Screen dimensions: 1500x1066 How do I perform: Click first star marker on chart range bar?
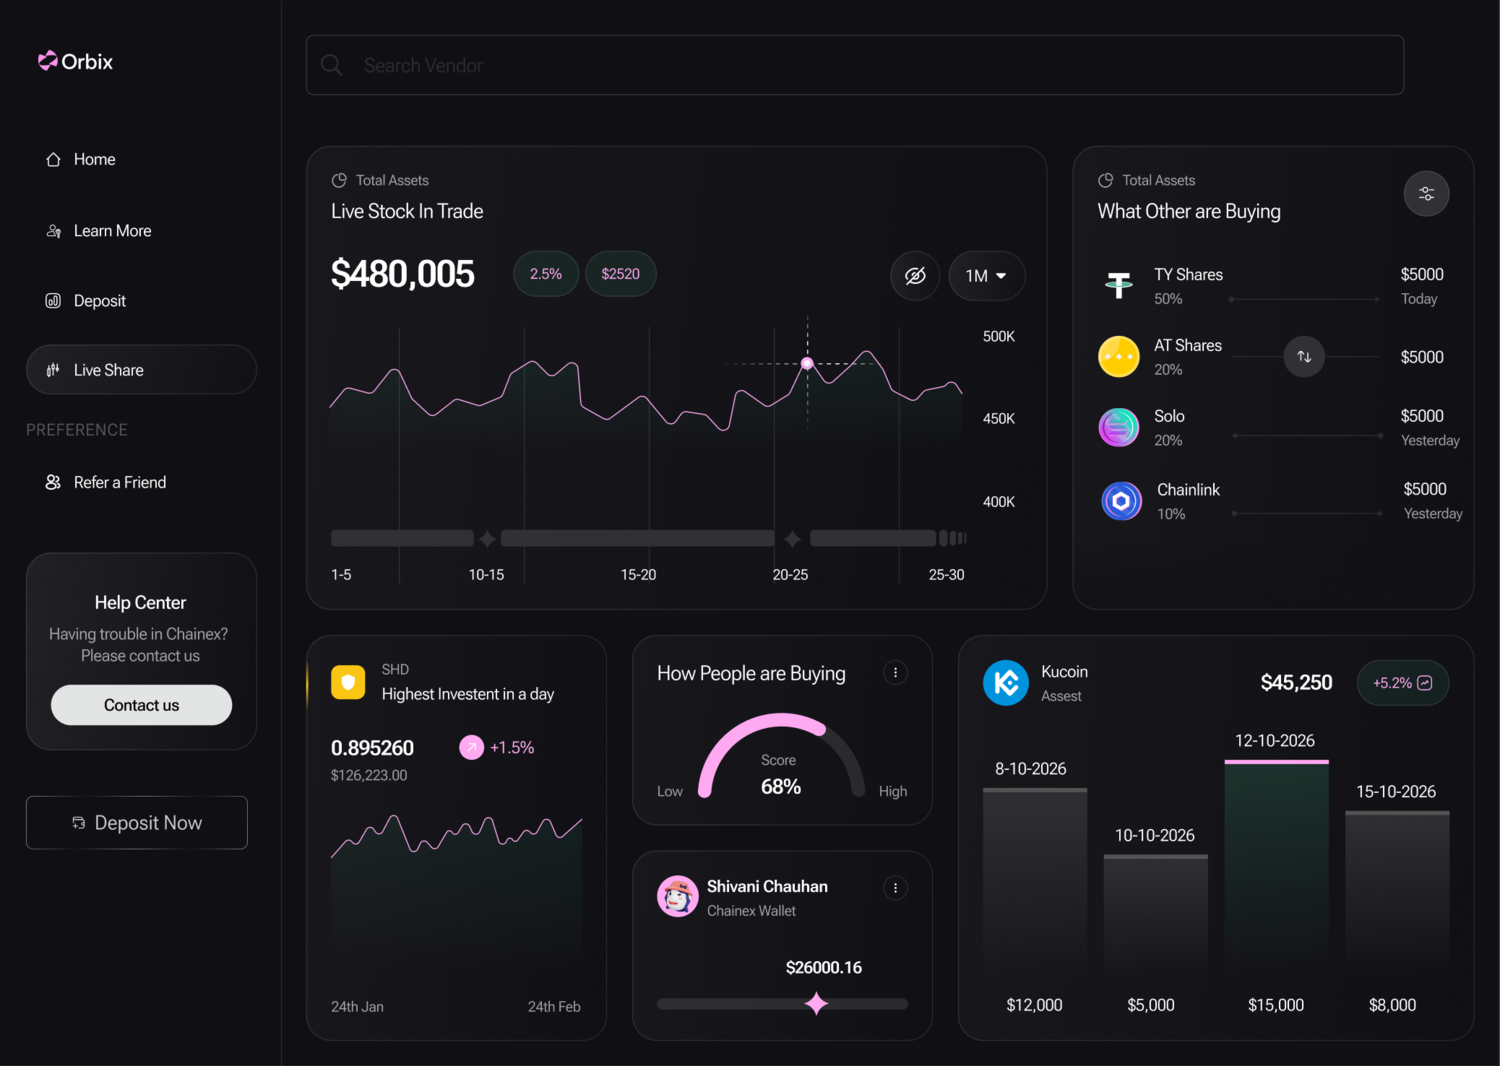[487, 539]
